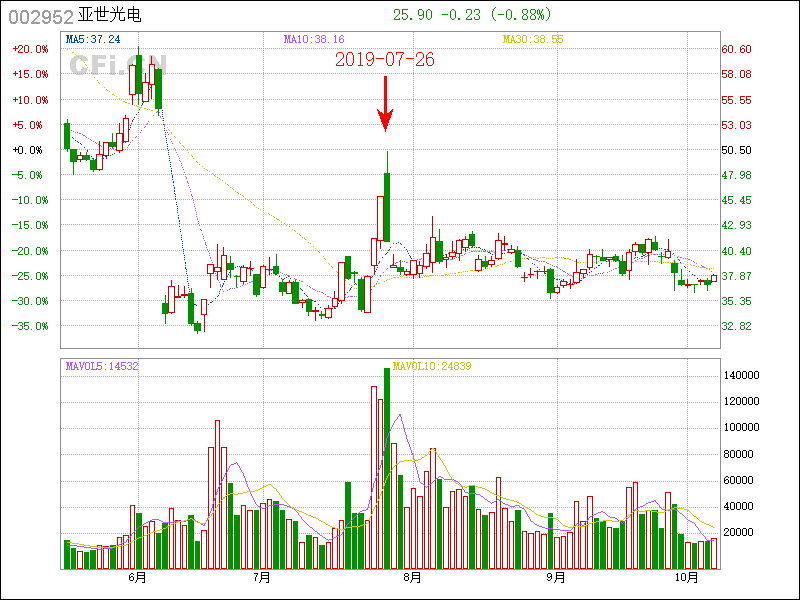
Task: Click the +20.0% label on the left axis
Action: [x=29, y=49]
